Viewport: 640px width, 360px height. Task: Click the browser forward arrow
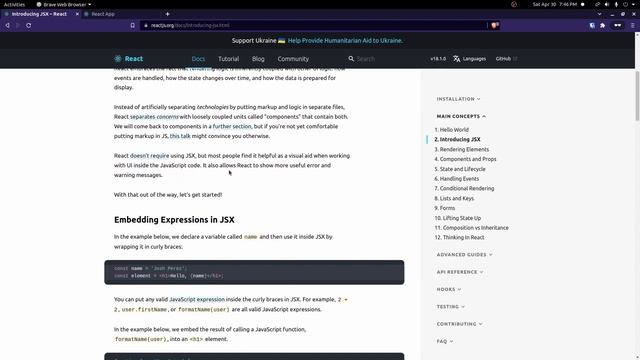[x=18, y=25]
